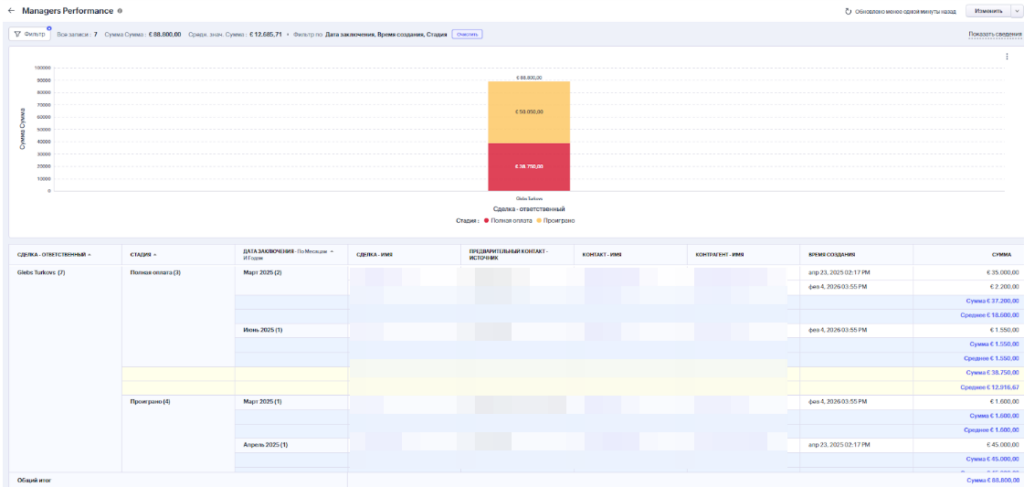Toggle the red Полная оплата legend marker
Image resolution: width=1024 pixels, height=487 pixels.
(x=486, y=219)
